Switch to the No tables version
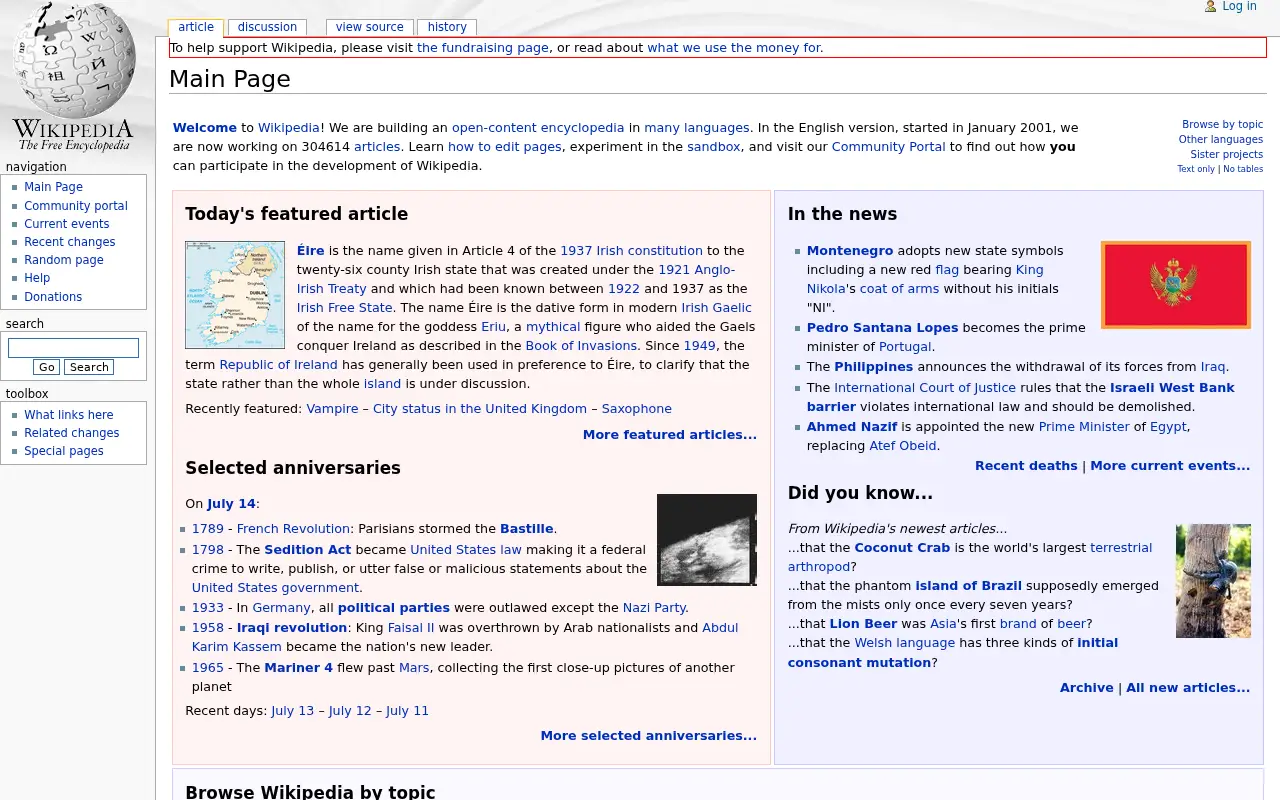The image size is (1280, 800). [1243, 169]
